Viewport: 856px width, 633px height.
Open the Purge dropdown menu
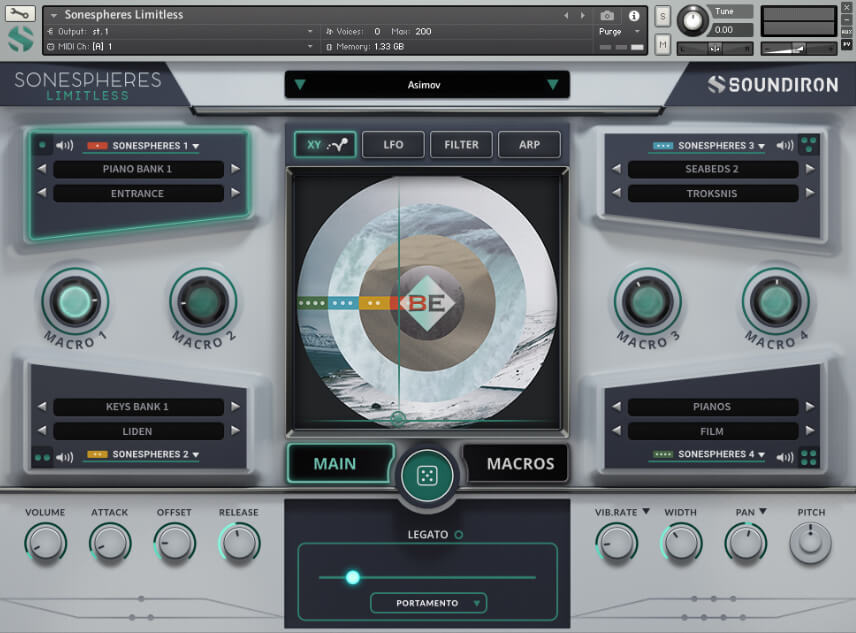coord(619,32)
